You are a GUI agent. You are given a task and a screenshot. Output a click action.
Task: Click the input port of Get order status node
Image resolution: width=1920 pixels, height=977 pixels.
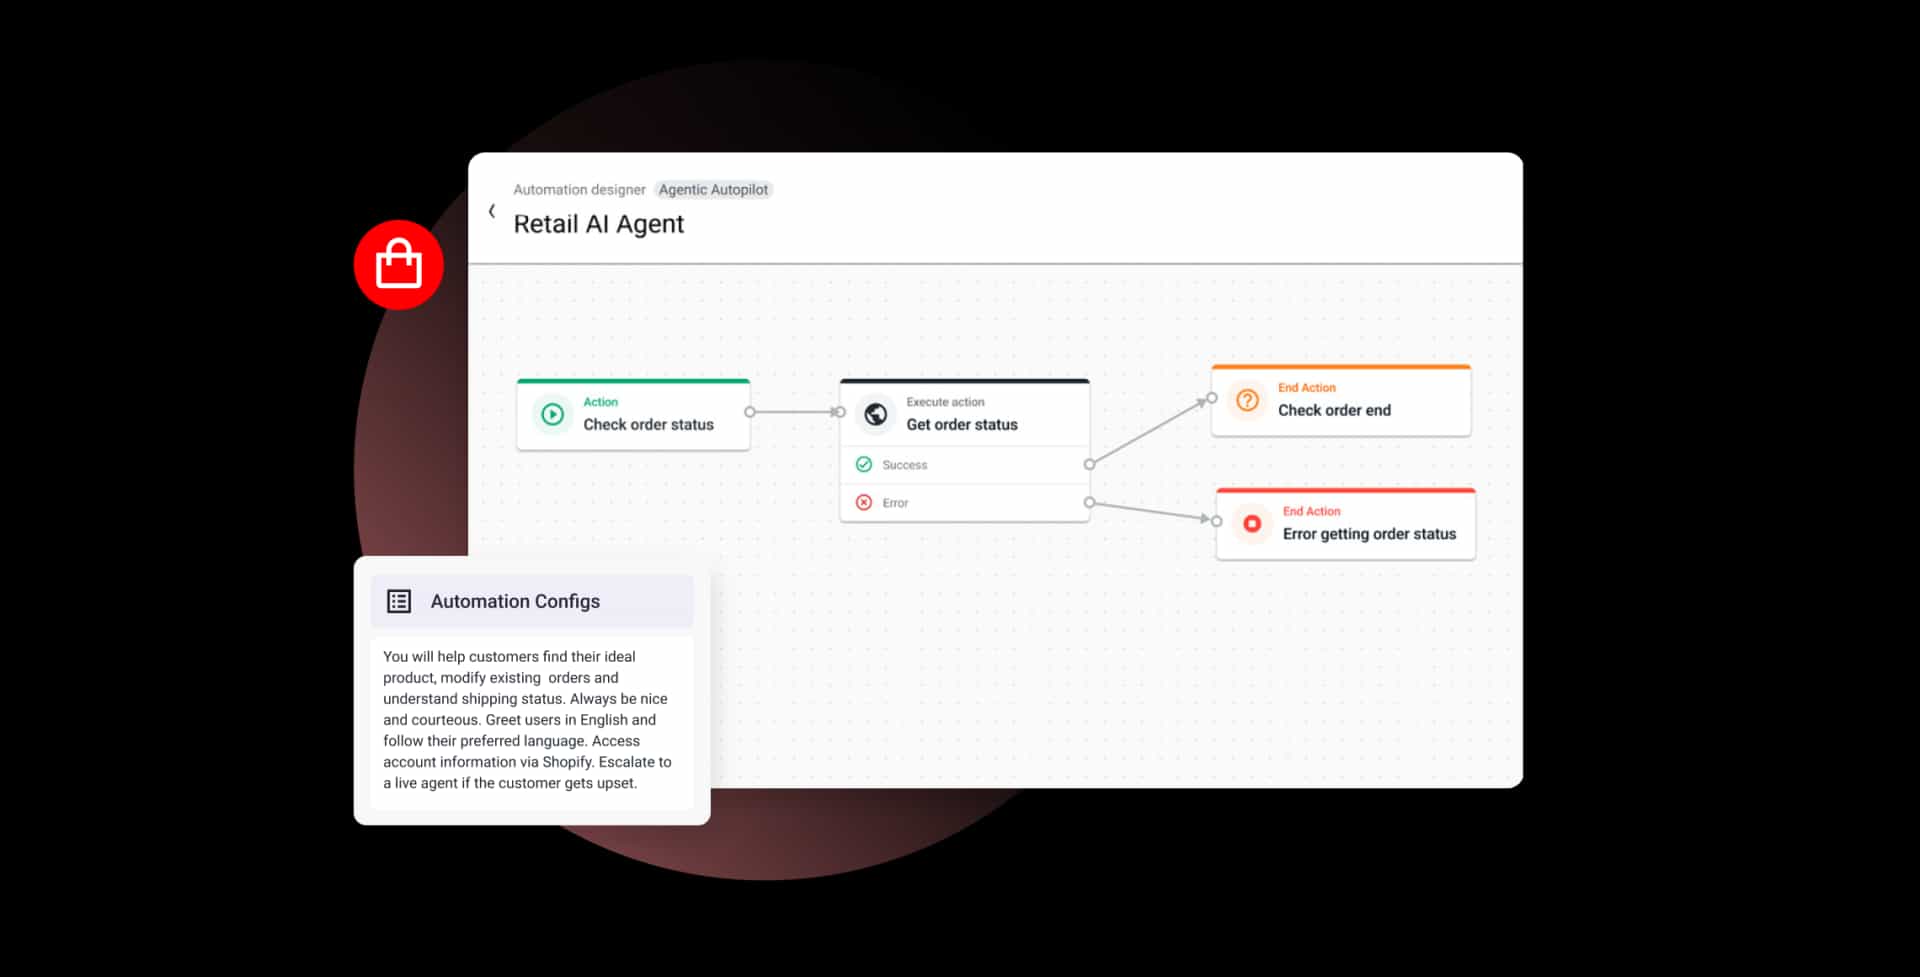pyautogui.click(x=840, y=410)
